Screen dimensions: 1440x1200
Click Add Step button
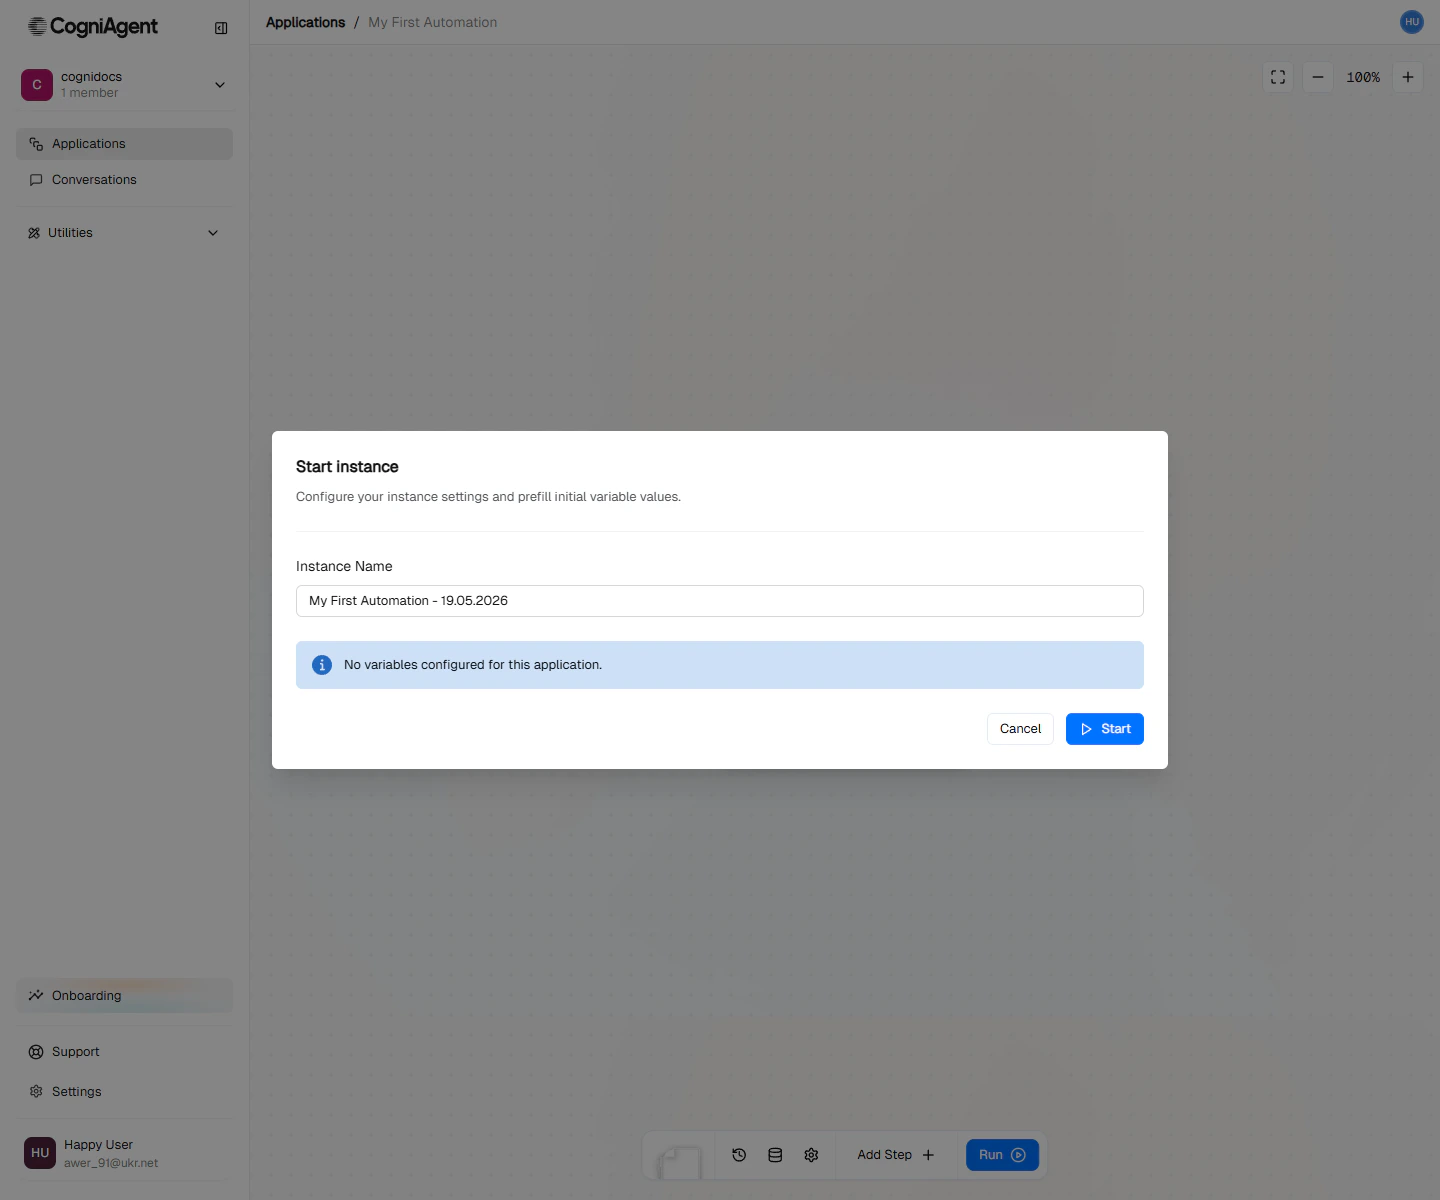tap(896, 1155)
